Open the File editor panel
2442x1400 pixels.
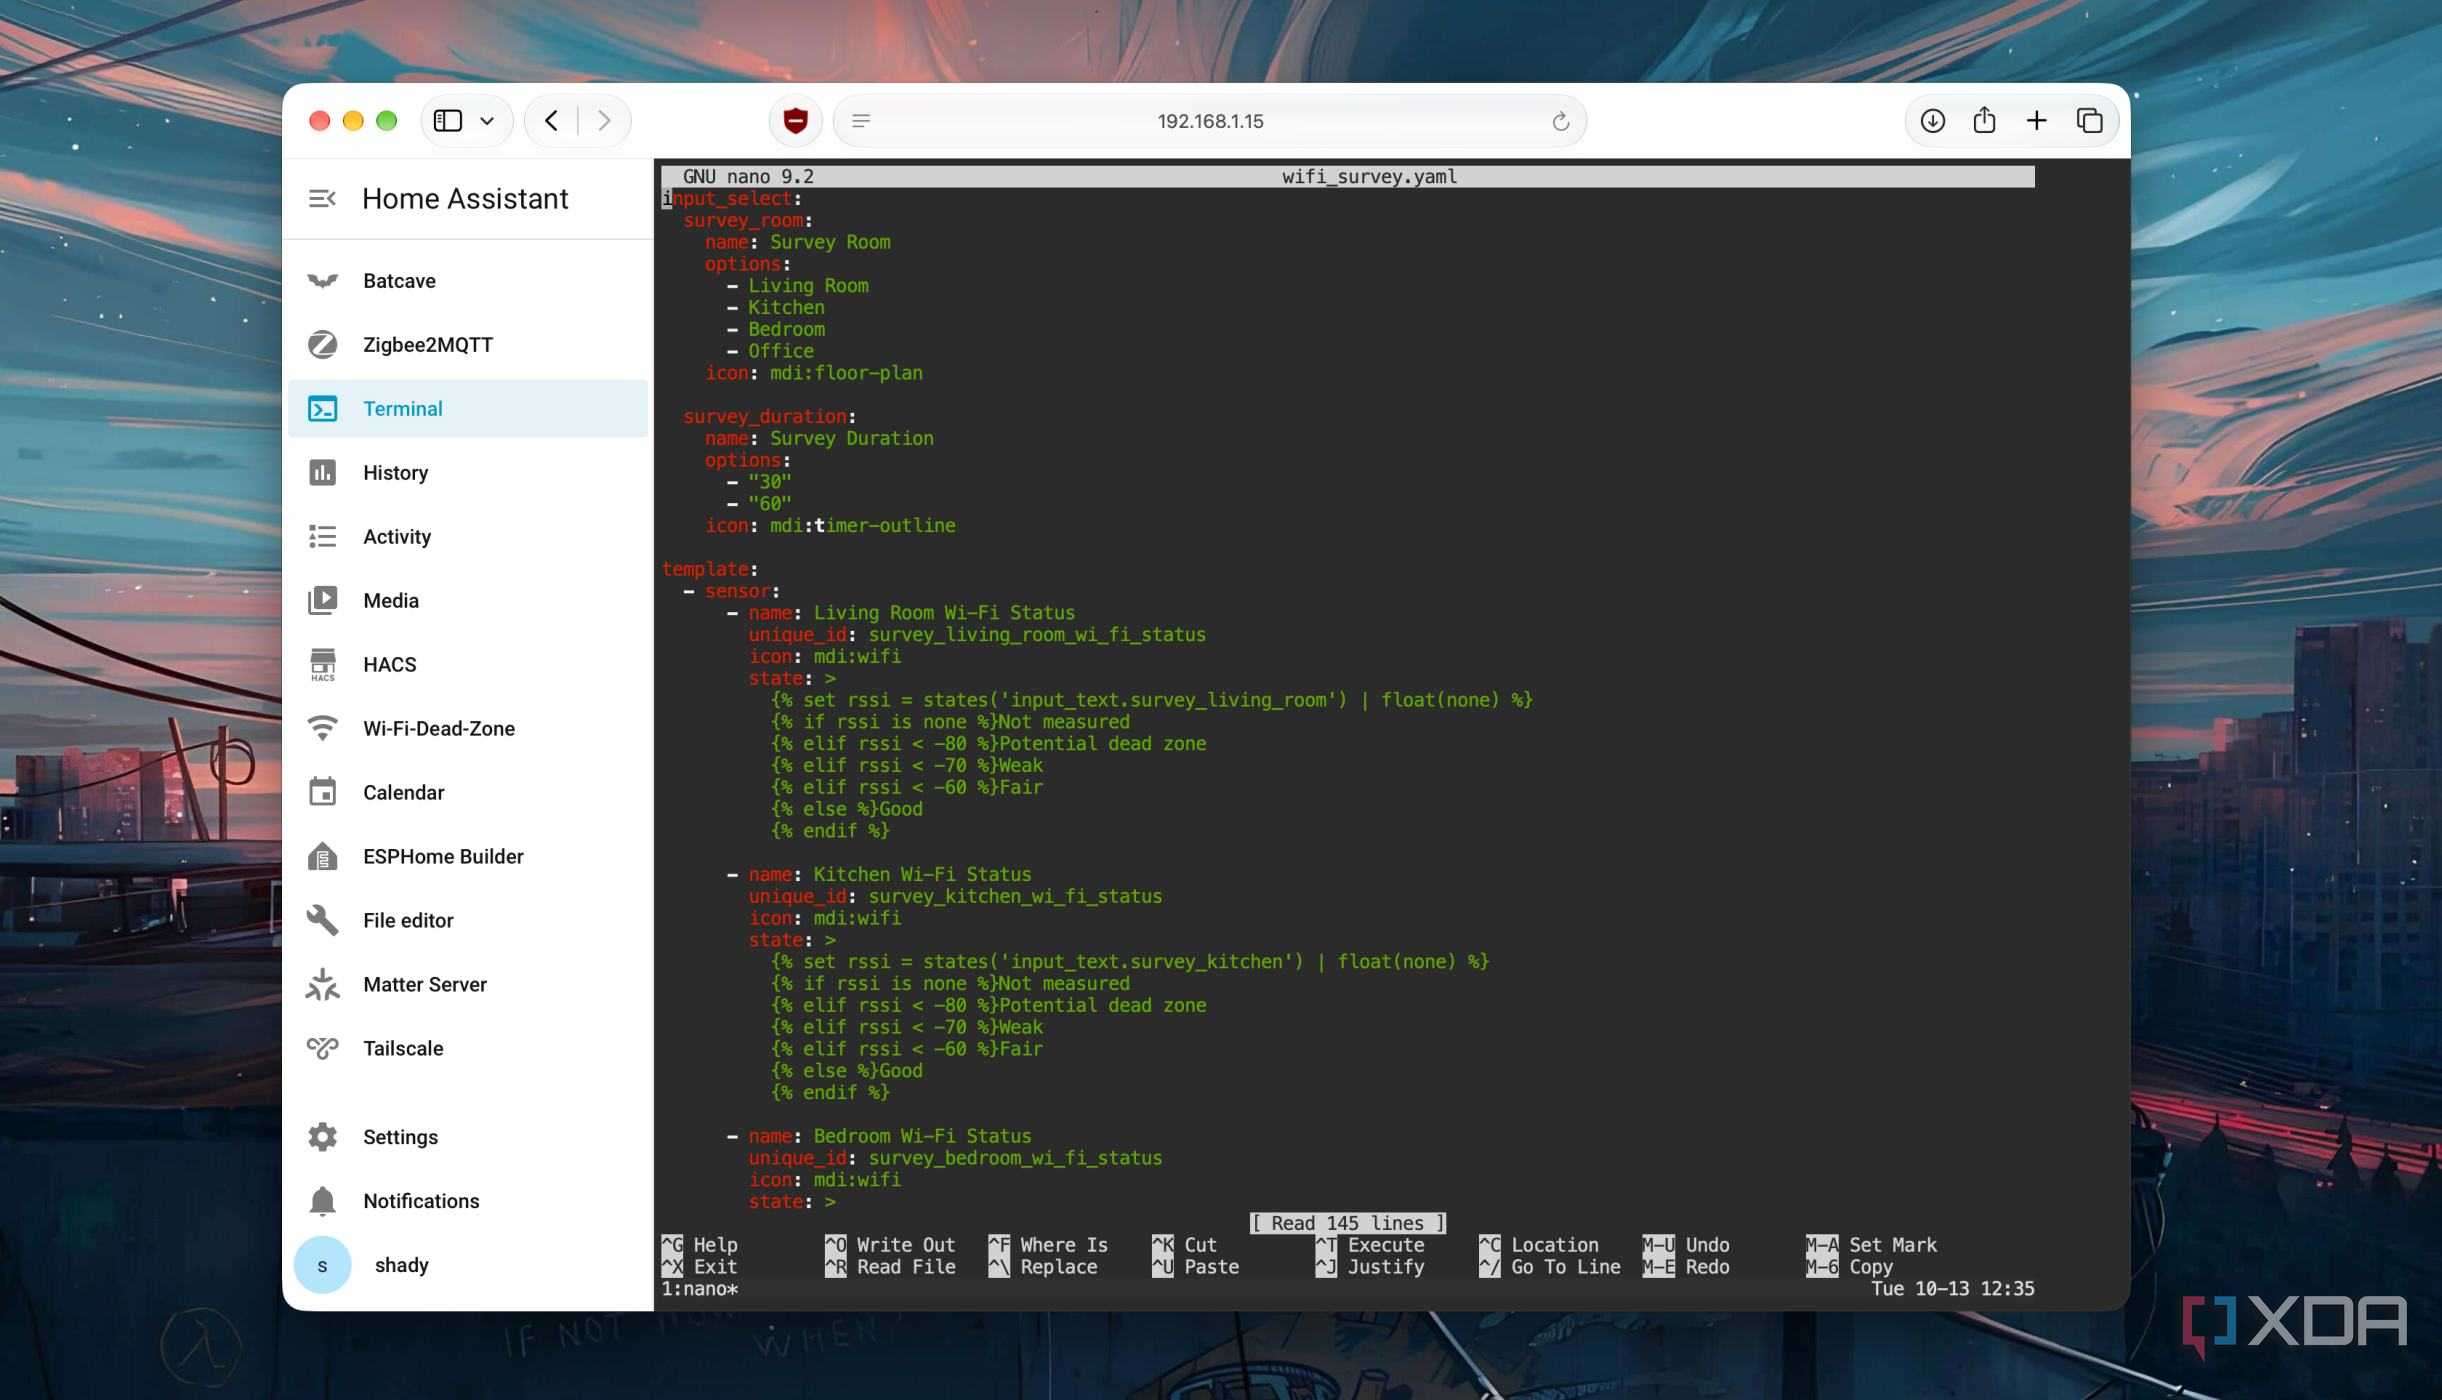pos(468,921)
